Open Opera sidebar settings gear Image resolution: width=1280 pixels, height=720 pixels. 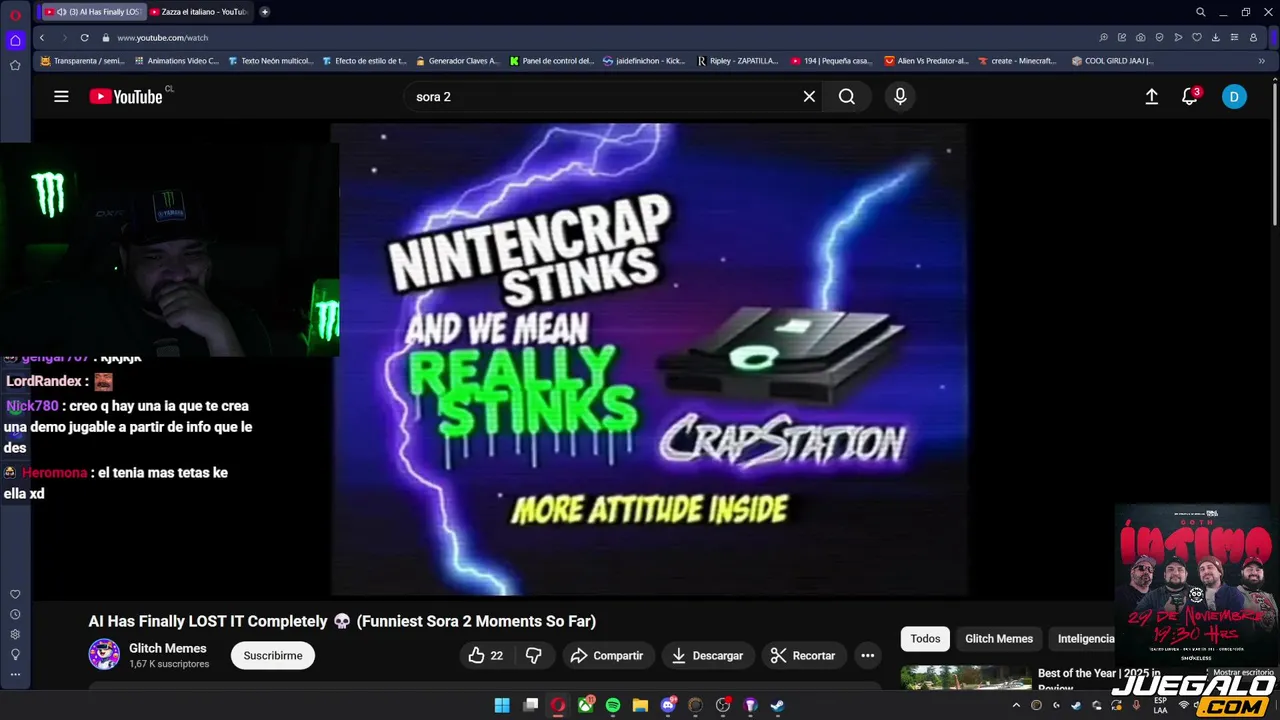15,634
